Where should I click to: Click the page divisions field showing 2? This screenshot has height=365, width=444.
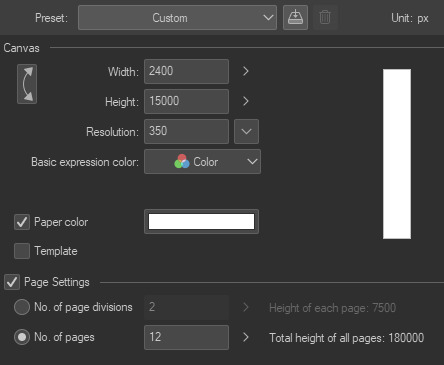pos(186,307)
